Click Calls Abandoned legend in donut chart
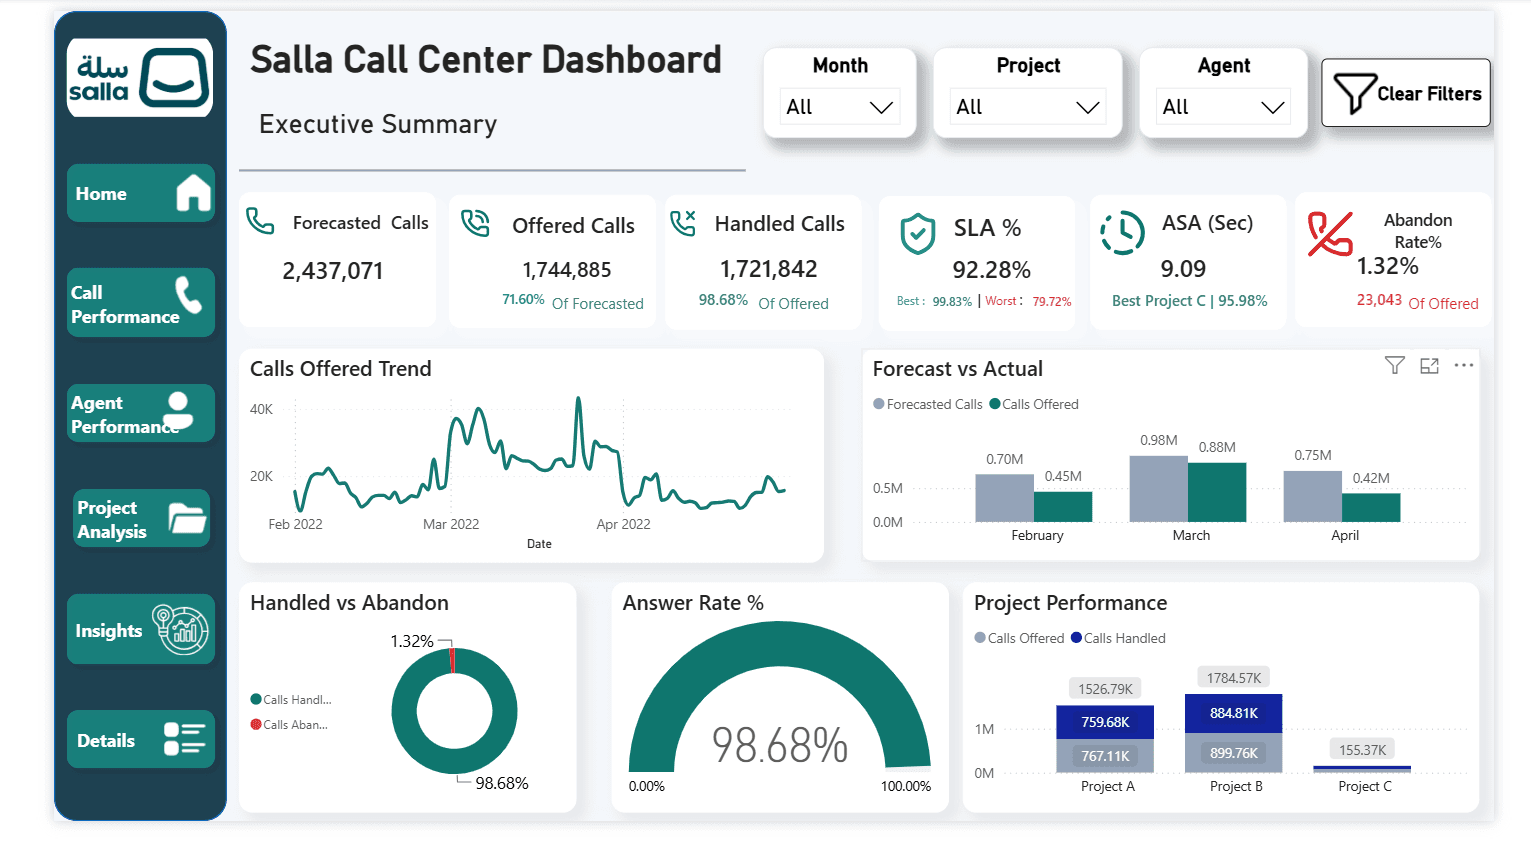This screenshot has width=1531, height=847. tap(289, 725)
